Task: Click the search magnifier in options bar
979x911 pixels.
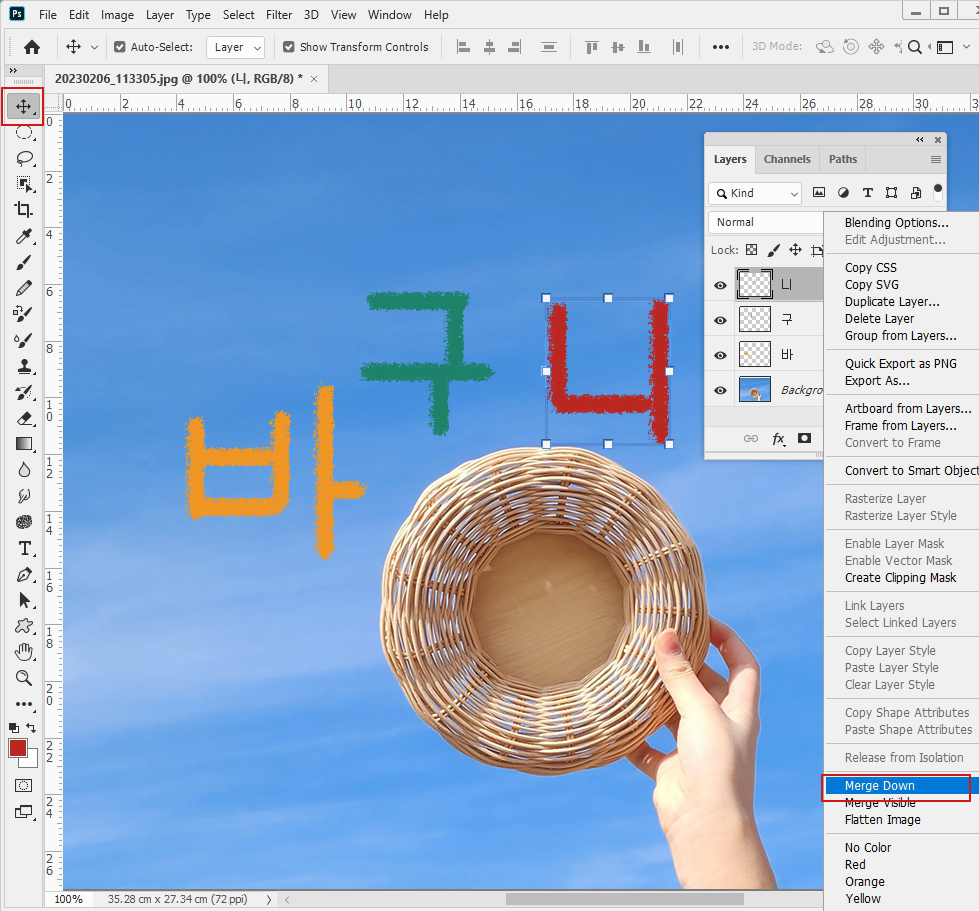Action: pos(915,47)
